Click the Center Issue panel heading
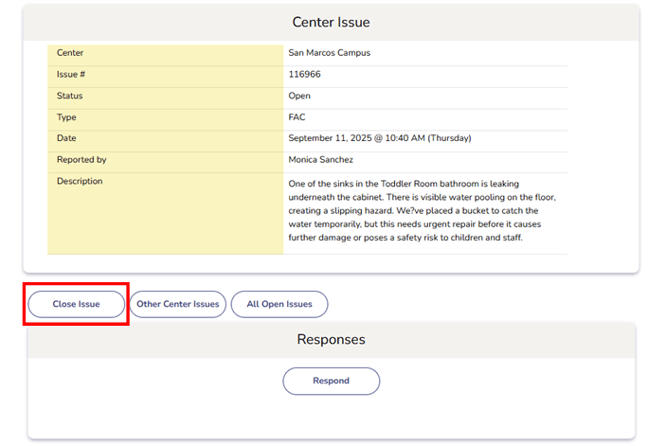Image resolution: width=666 pixels, height=446 pixels. coord(331,22)
